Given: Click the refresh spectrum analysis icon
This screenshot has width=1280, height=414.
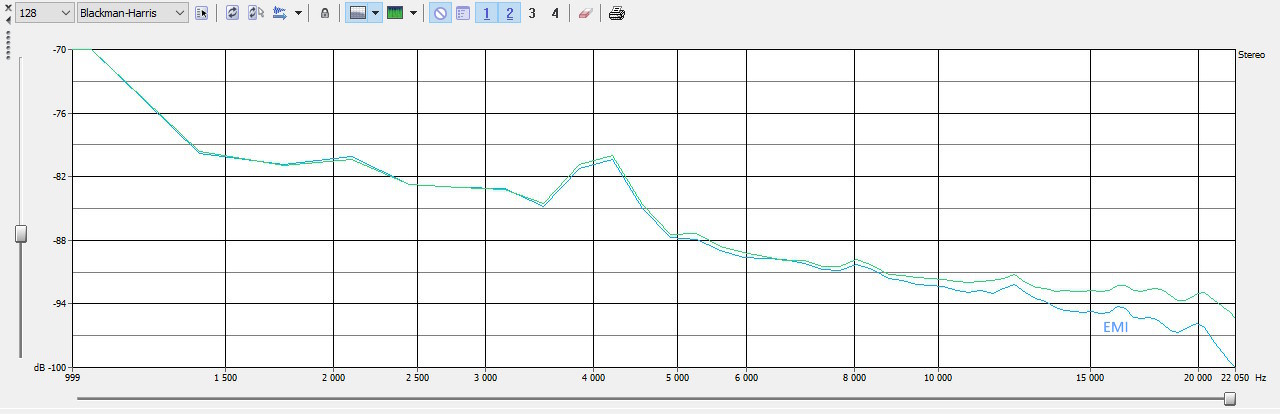Looking at the screenshot, I should click(232, 13).
